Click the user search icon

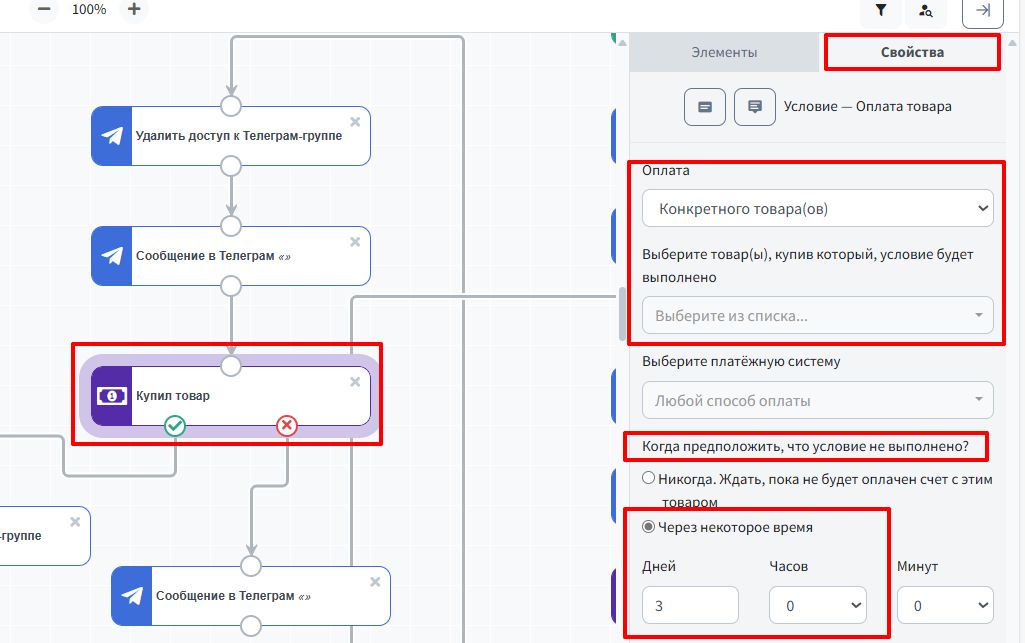926,10
